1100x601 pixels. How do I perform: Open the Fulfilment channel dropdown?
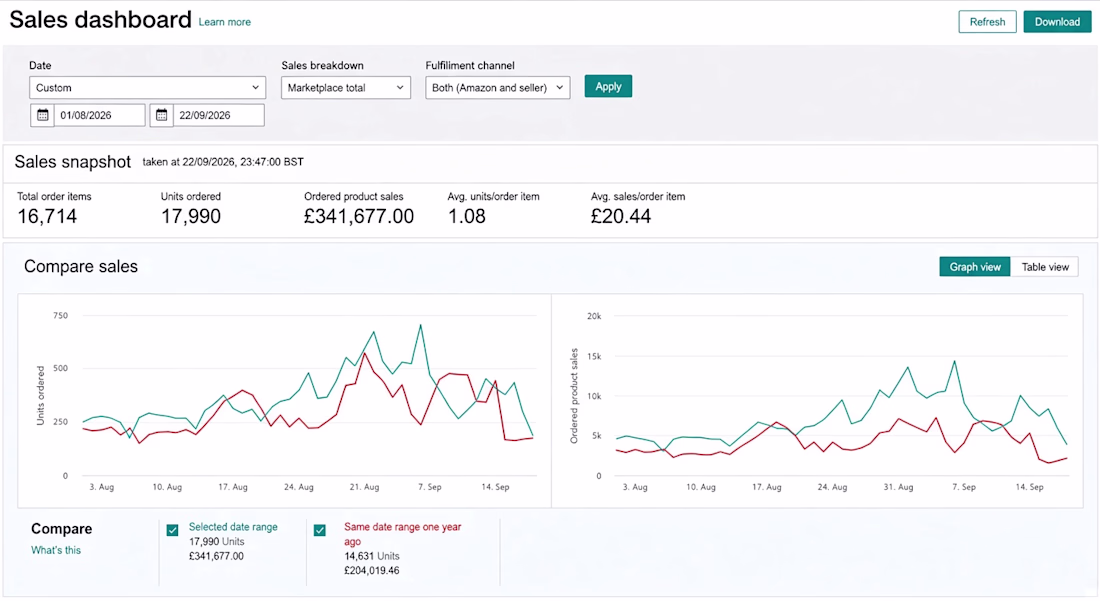[497, 88]
